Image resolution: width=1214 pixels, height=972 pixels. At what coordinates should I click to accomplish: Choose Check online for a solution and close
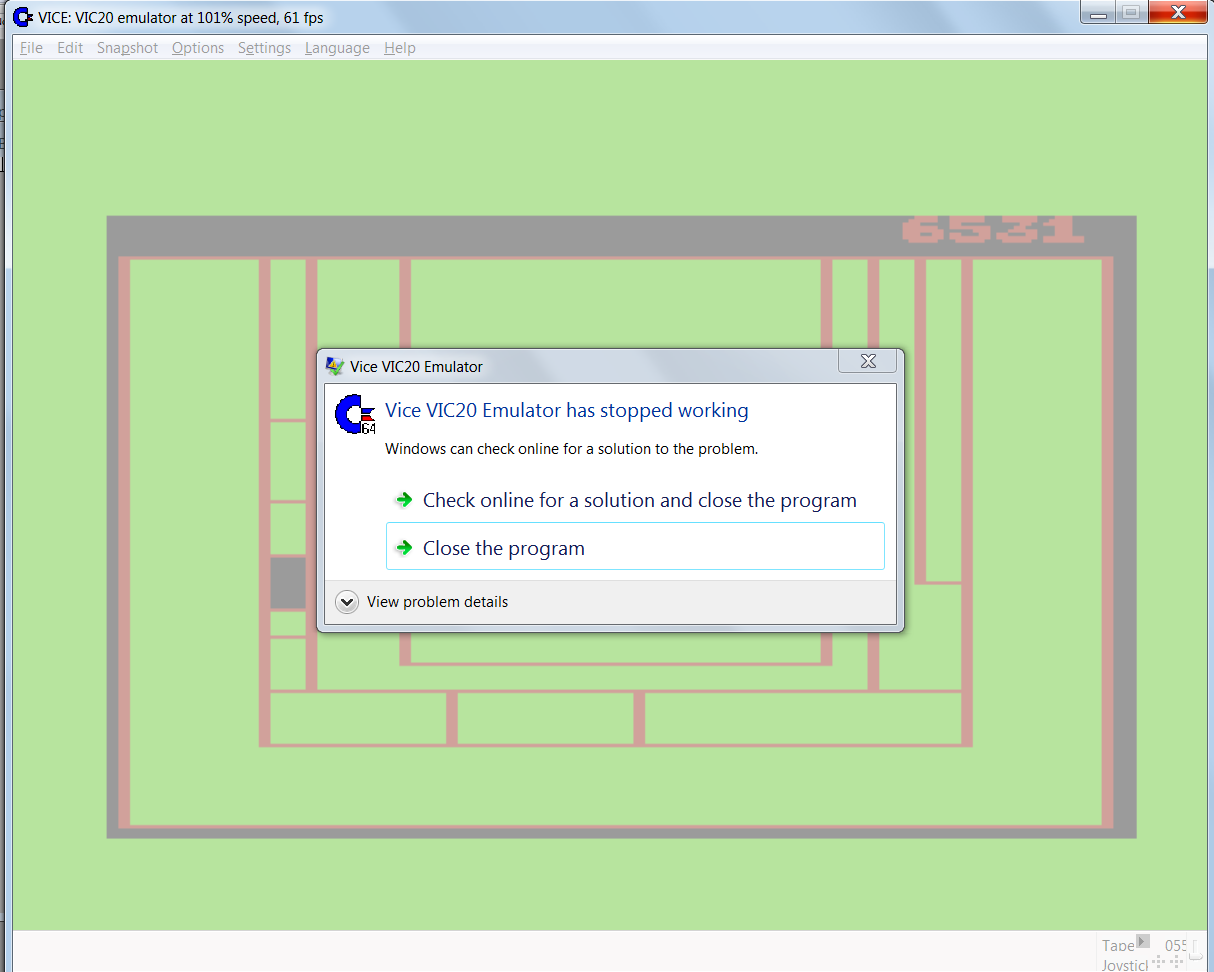(x=635, y=500)
